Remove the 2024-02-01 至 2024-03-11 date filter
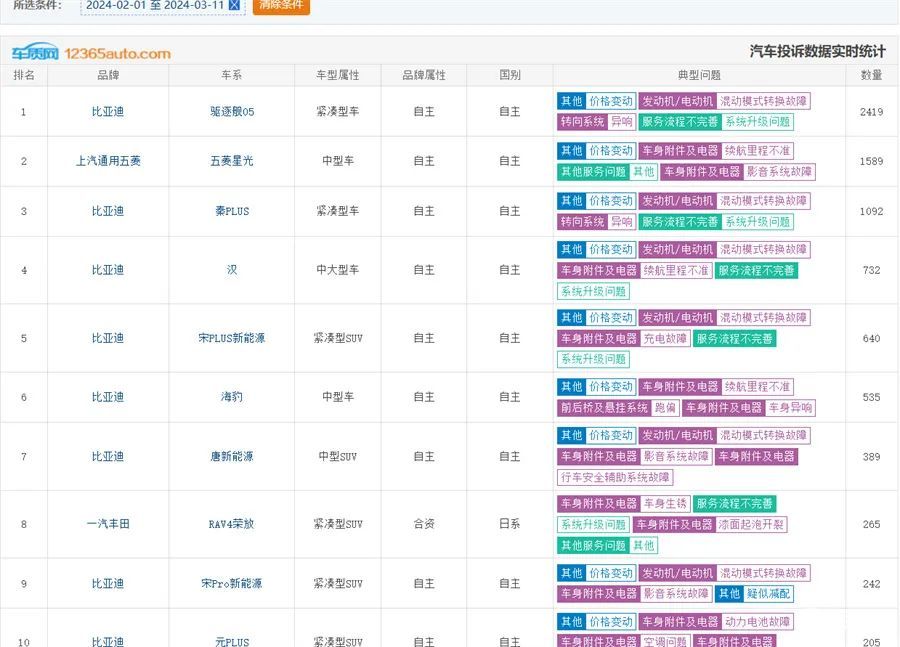The height and width of the screenshot is (647, 900). point(234,5)
